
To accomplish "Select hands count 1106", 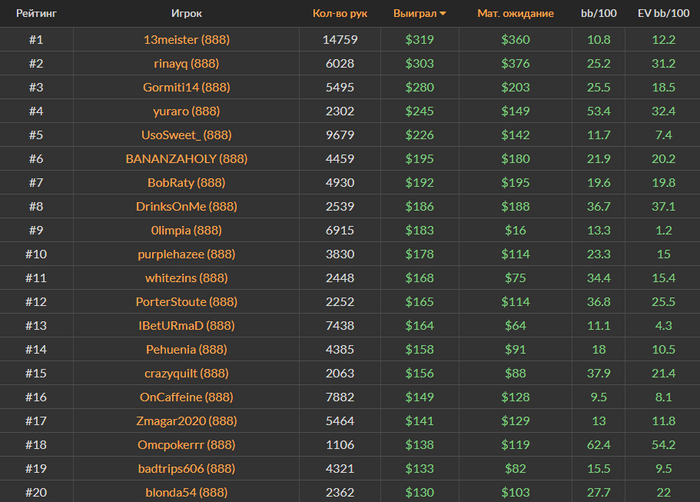I will (x=340, y=444).
